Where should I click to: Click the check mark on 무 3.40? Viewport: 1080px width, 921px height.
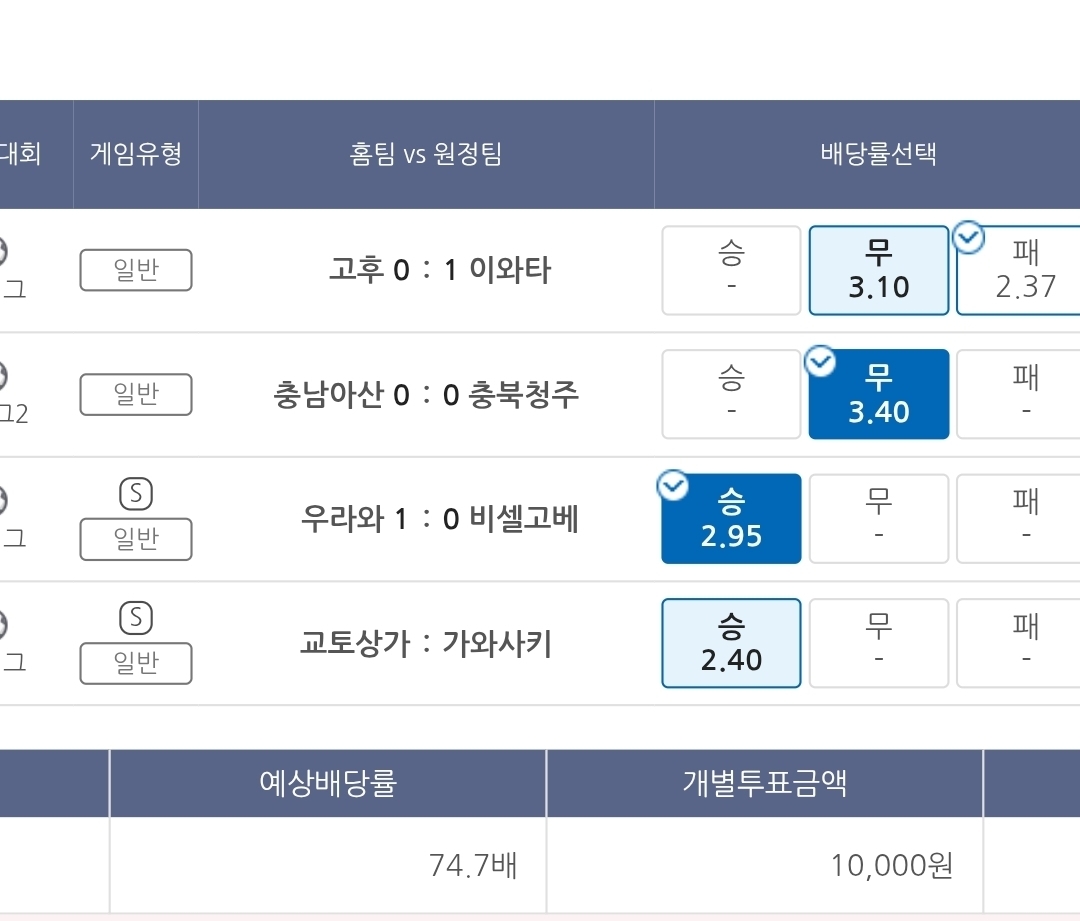pyautogui.click(x=820, y=361)
